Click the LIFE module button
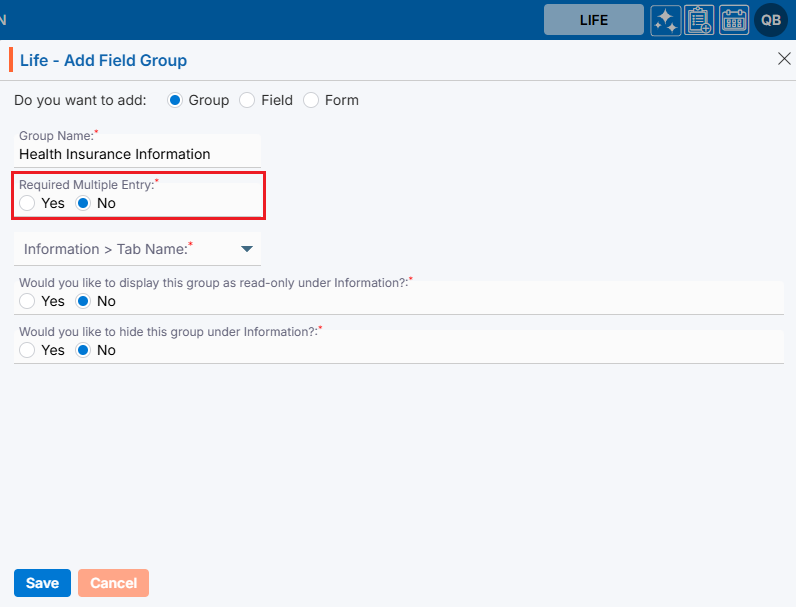This screenshot has height=607, width=796. 593,20
